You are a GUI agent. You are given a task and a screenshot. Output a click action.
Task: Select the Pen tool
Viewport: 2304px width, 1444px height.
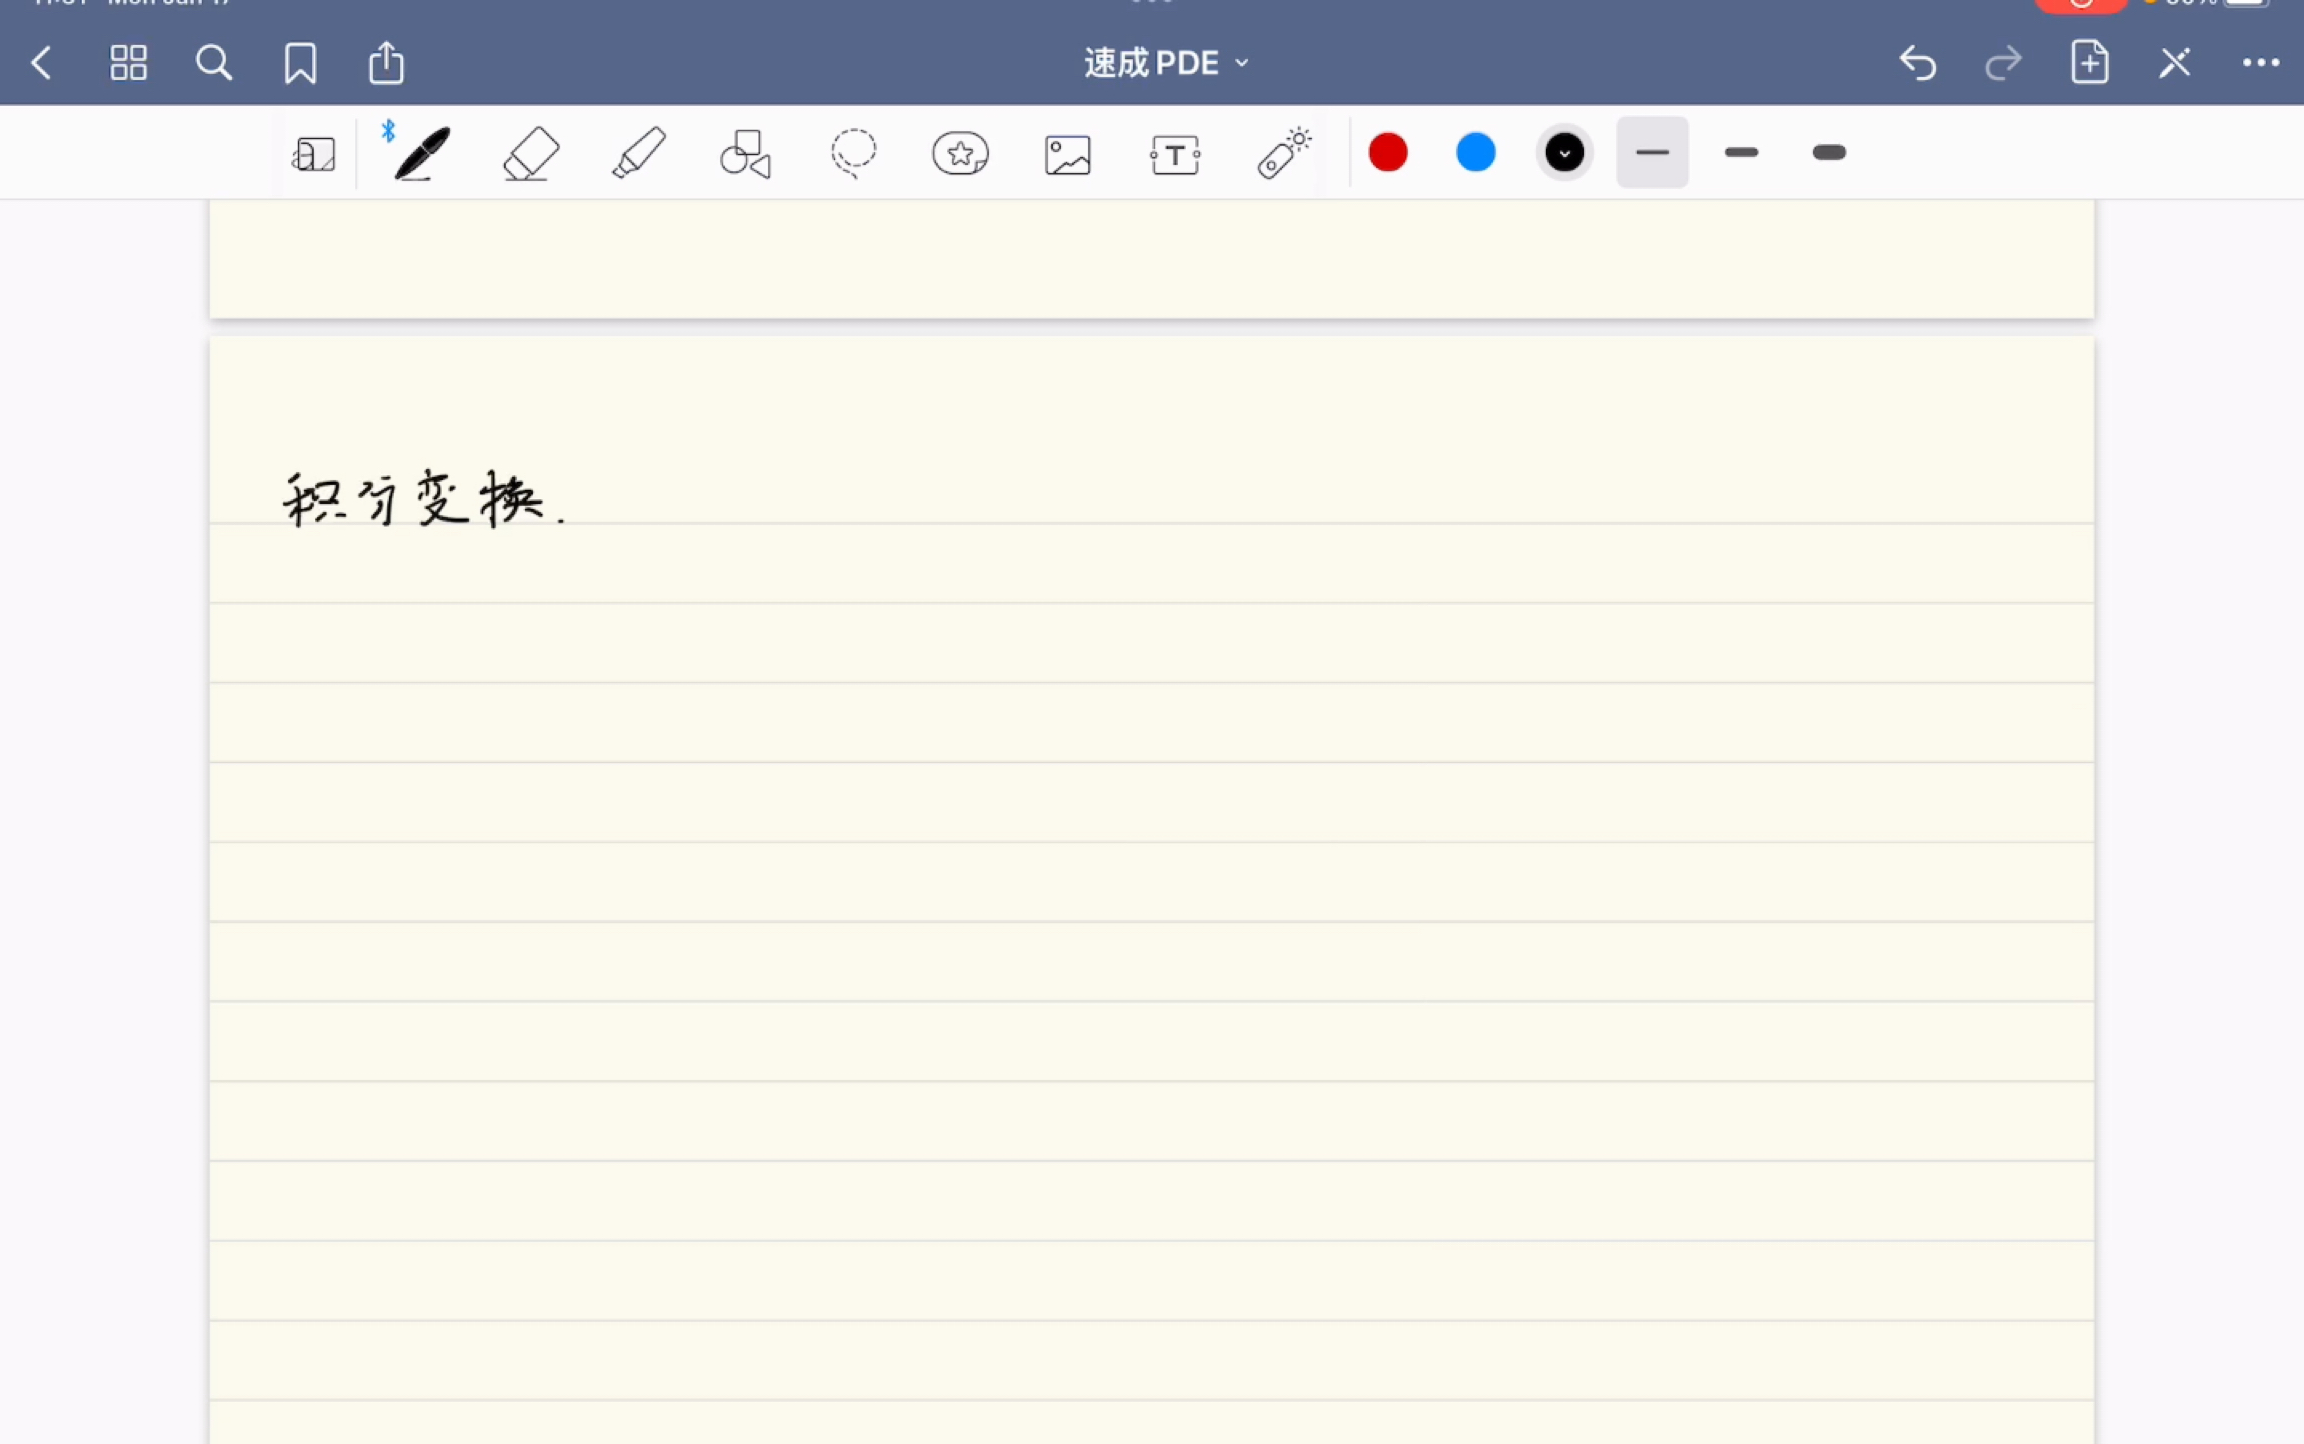[421, 153]
